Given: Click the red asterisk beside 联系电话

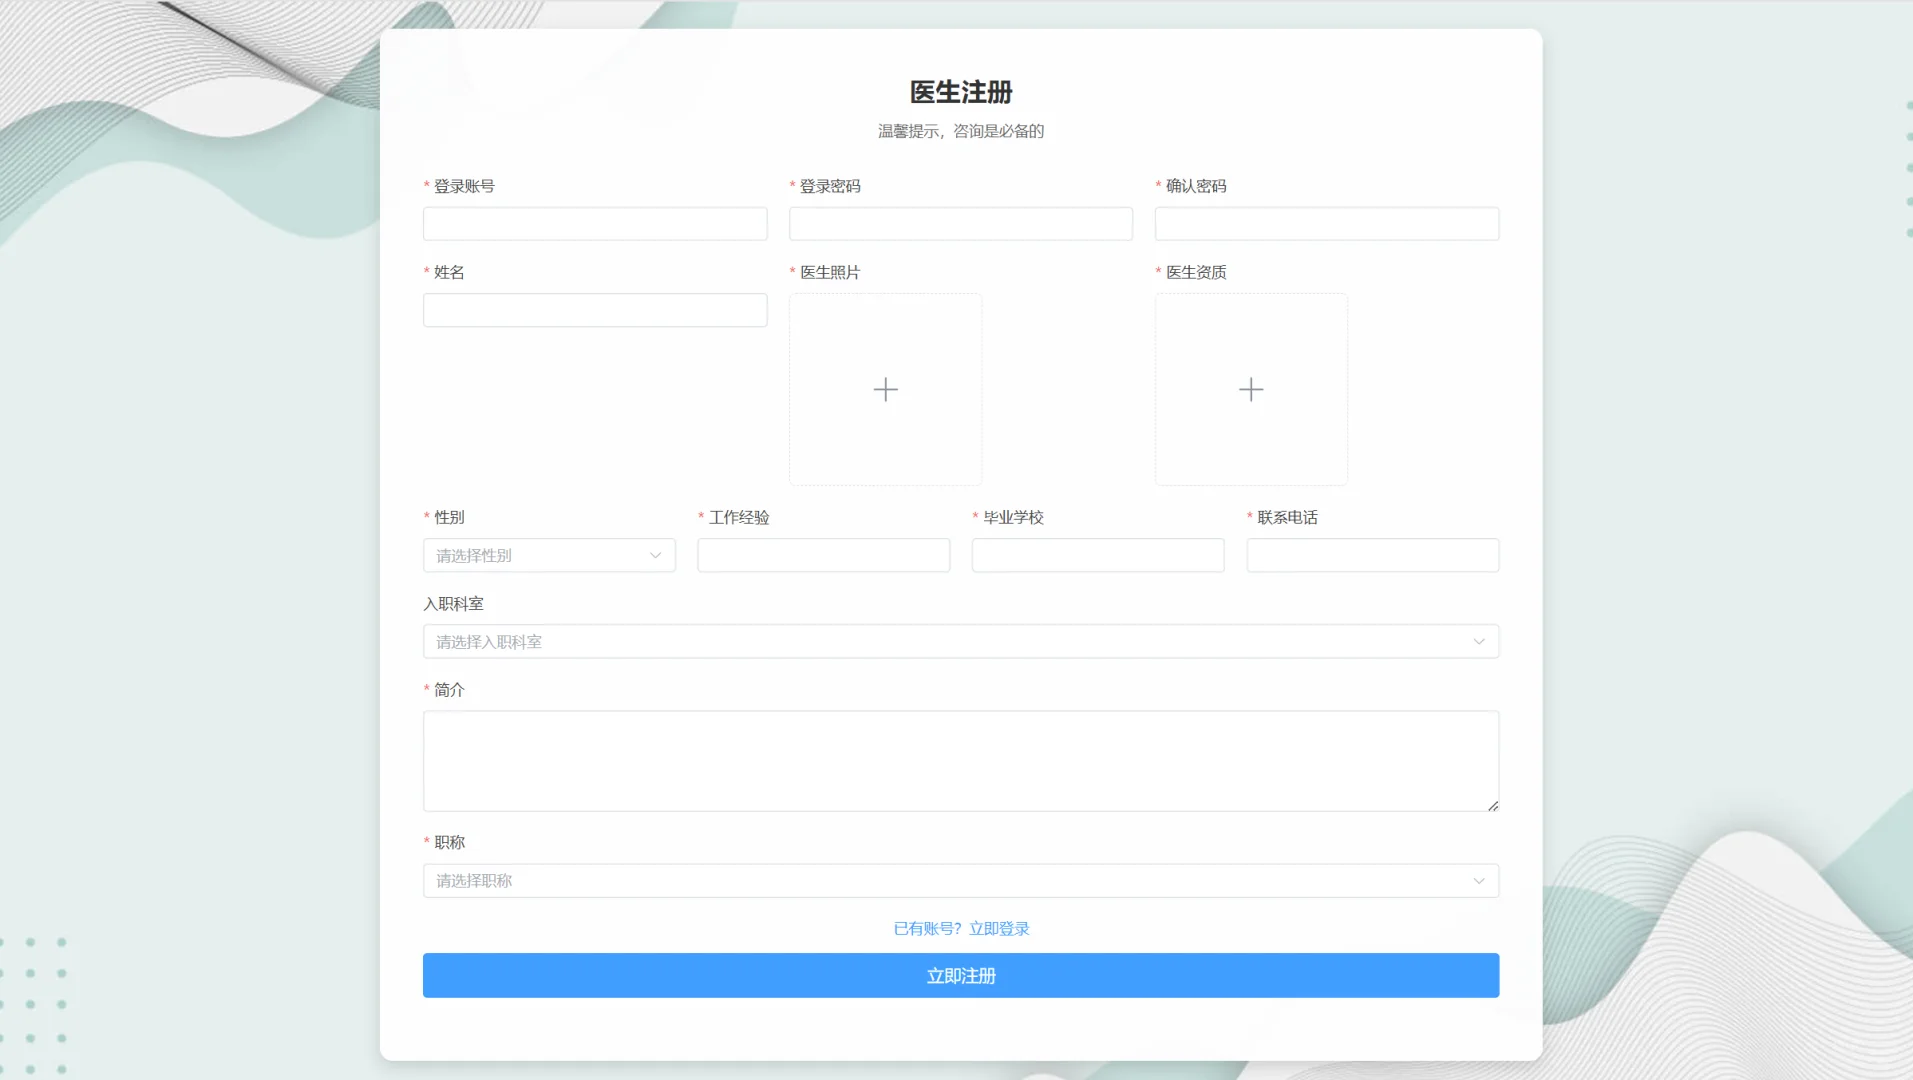Looking at the screenshot, I should (x=1249, y=517).
